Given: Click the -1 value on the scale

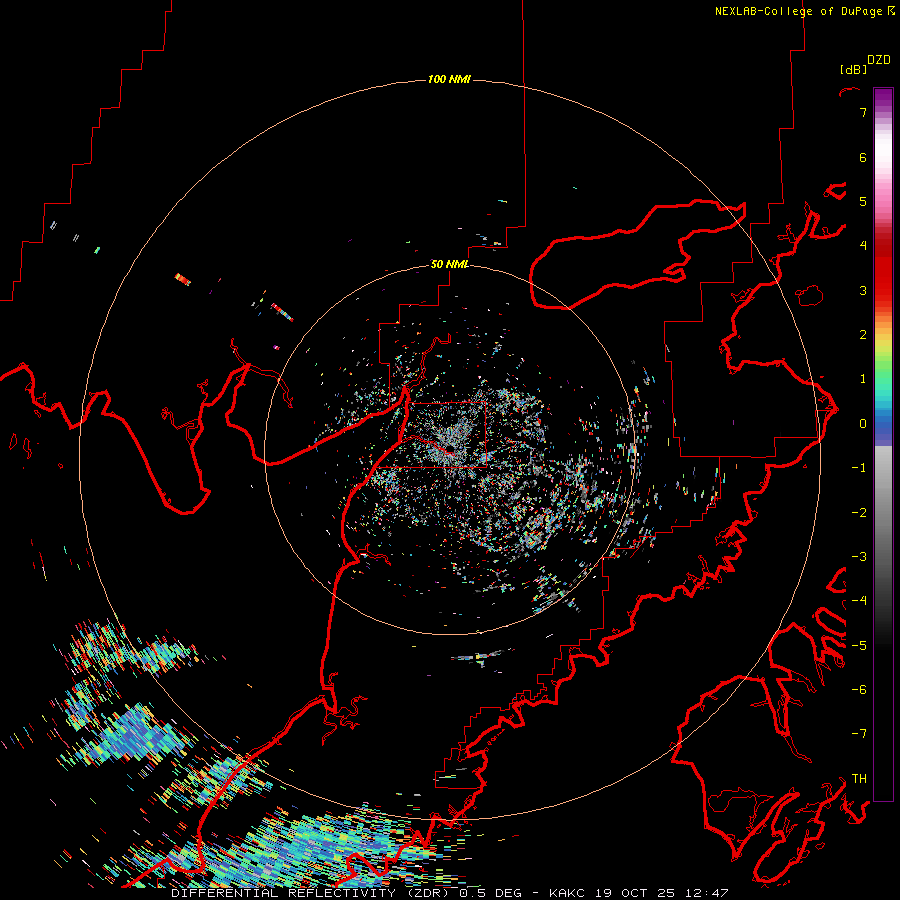Looking at the screenshot, I should [x=859, y=468].
